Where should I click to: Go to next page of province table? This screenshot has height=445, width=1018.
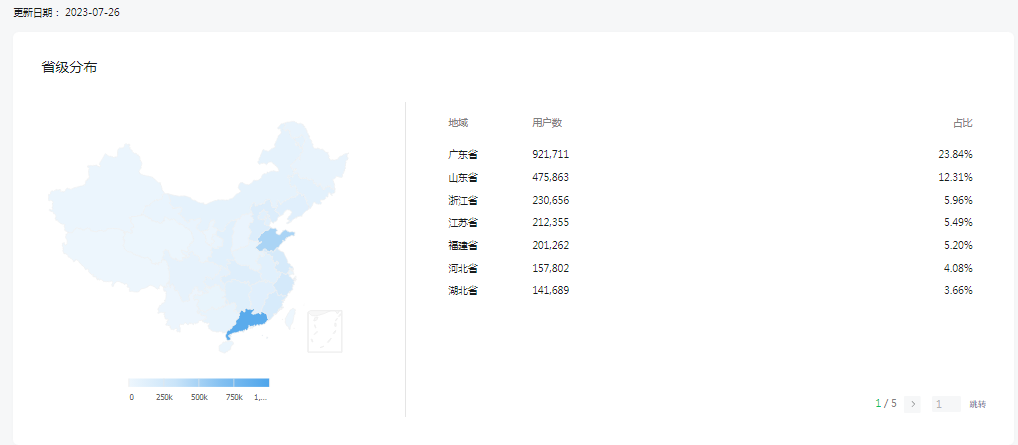[x=912, y=404]
